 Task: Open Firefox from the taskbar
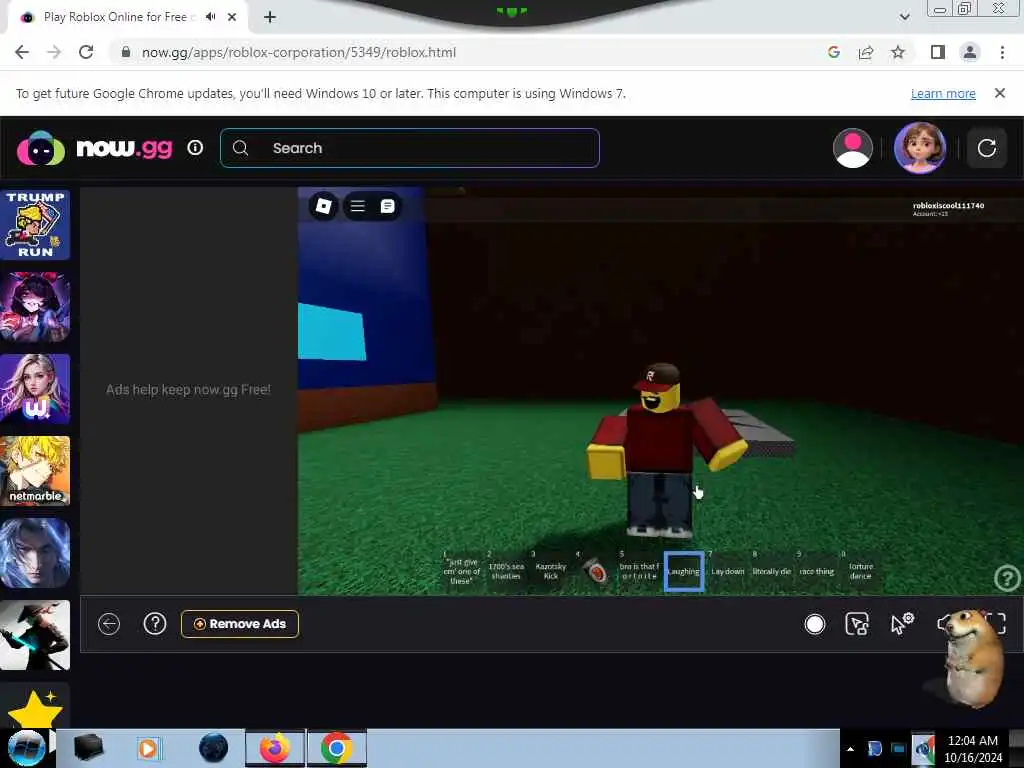pos(275,748)
